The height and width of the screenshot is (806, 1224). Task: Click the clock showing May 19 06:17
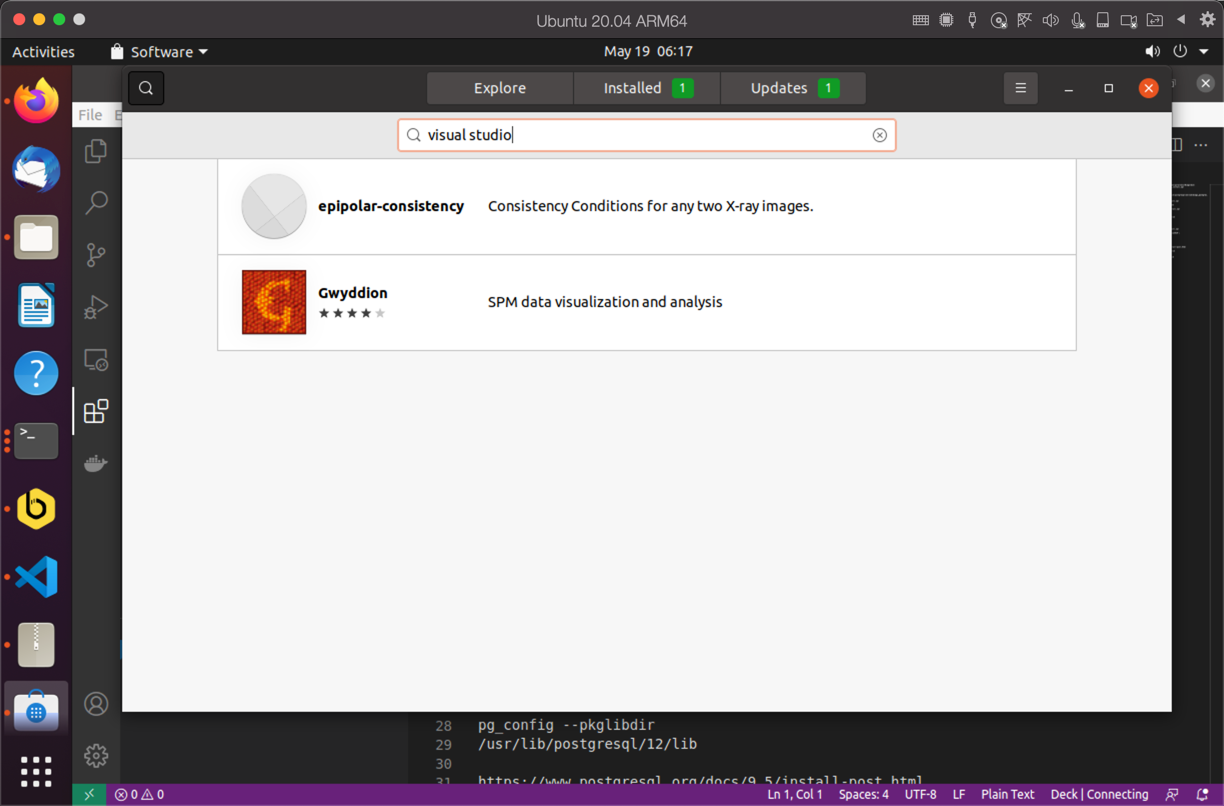tap(648, 52)
